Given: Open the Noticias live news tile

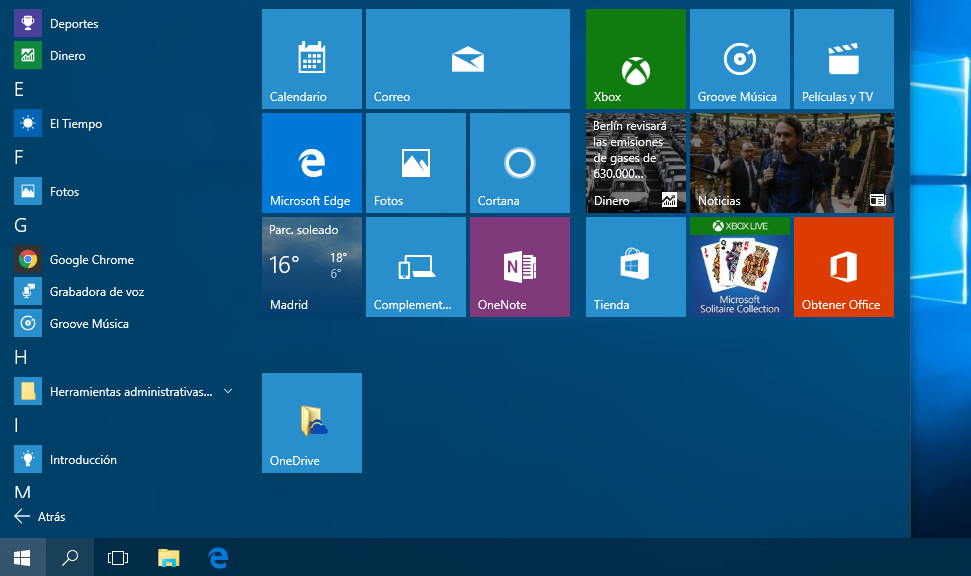Looking at the screenshot, I should (791, 163).
